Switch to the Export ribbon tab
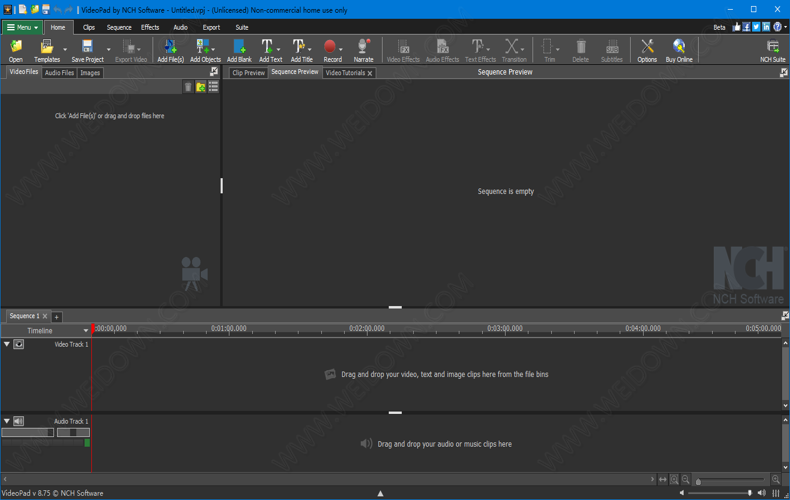790x500 pixels. pyautogui.click(x=211, y=27)
